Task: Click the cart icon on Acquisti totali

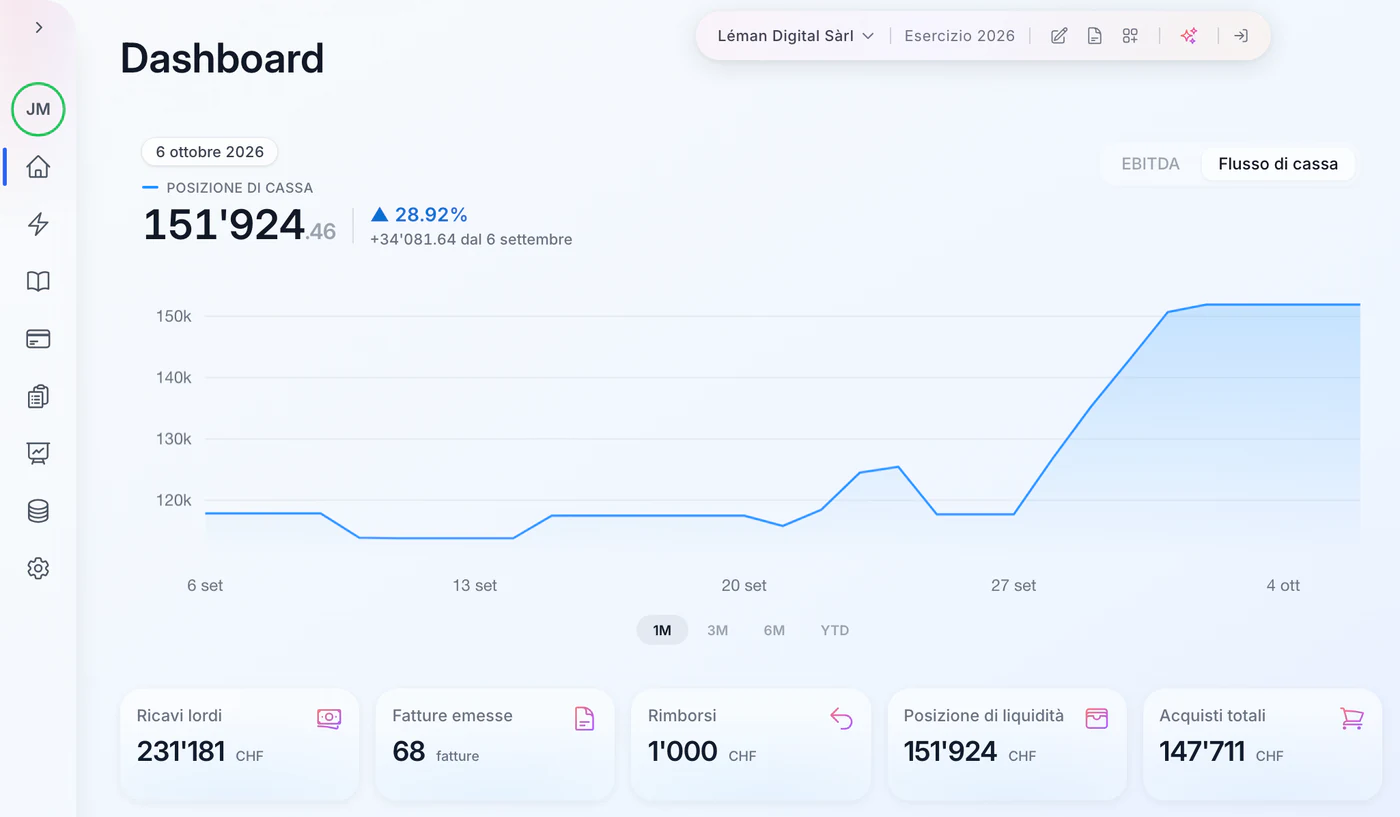Action: [1352, 718]
